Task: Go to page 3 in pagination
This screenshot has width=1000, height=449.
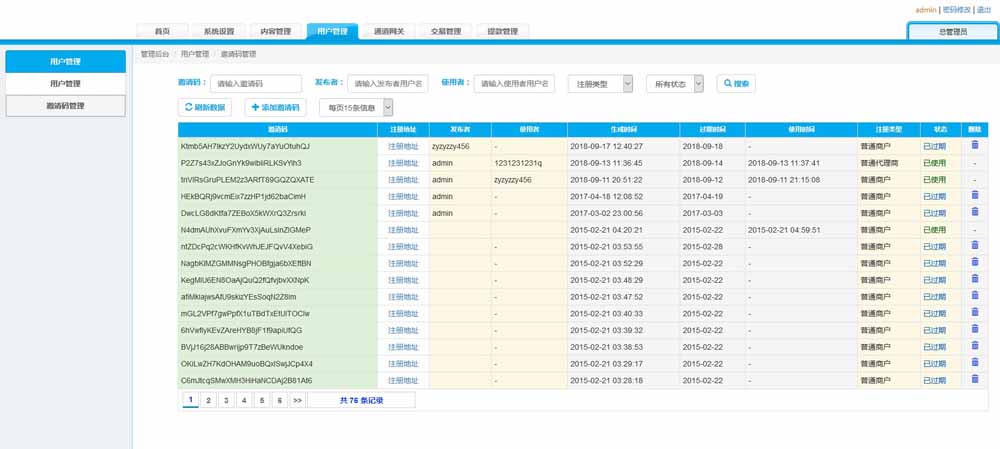Action: tap(225, 400)
